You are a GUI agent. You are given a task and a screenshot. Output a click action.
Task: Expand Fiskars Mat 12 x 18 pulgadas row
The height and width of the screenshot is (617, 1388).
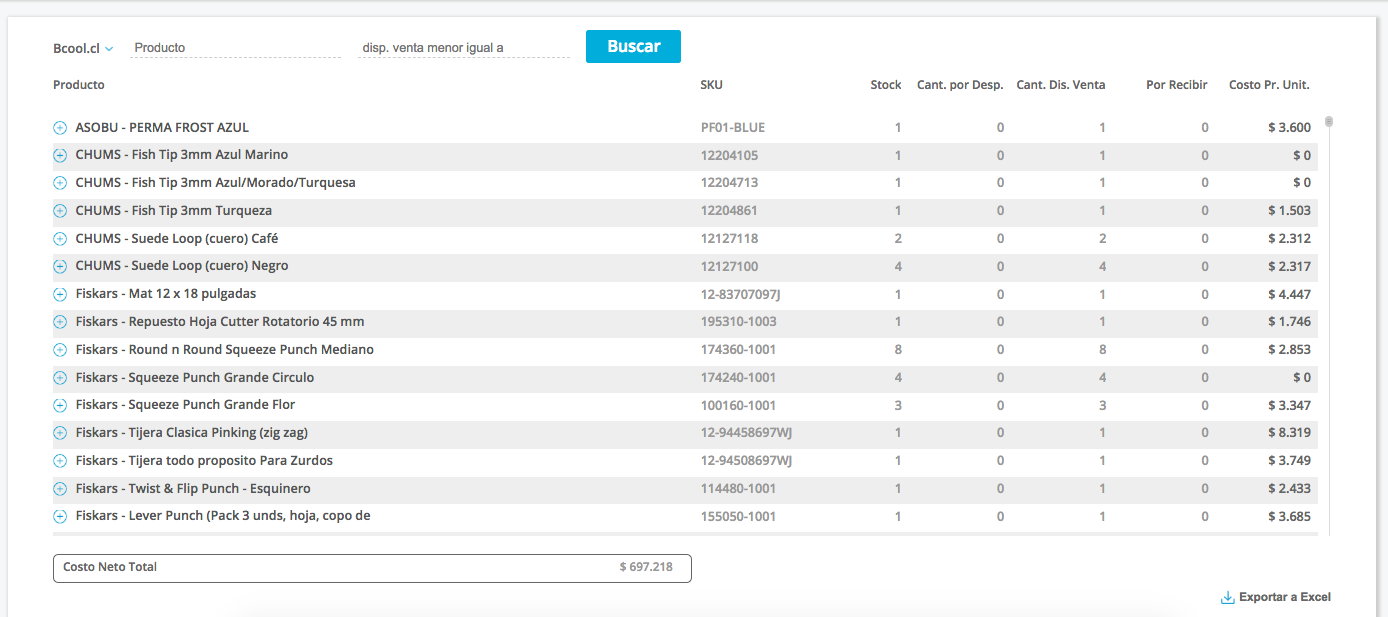pos(59,294)
